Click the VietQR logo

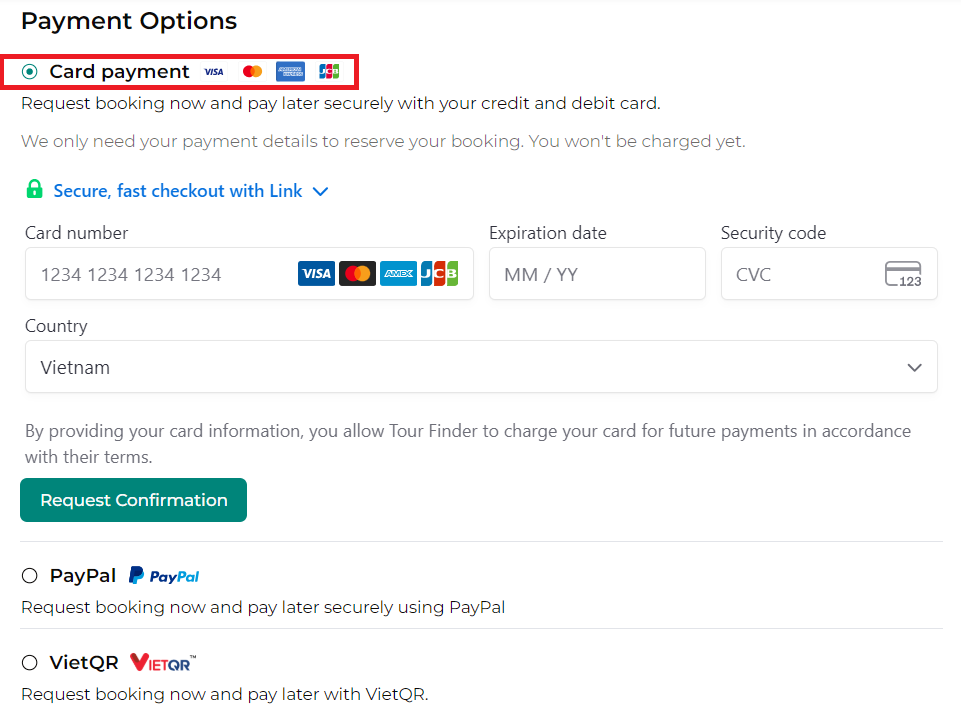pyautogui.click(x=163, y=663)
